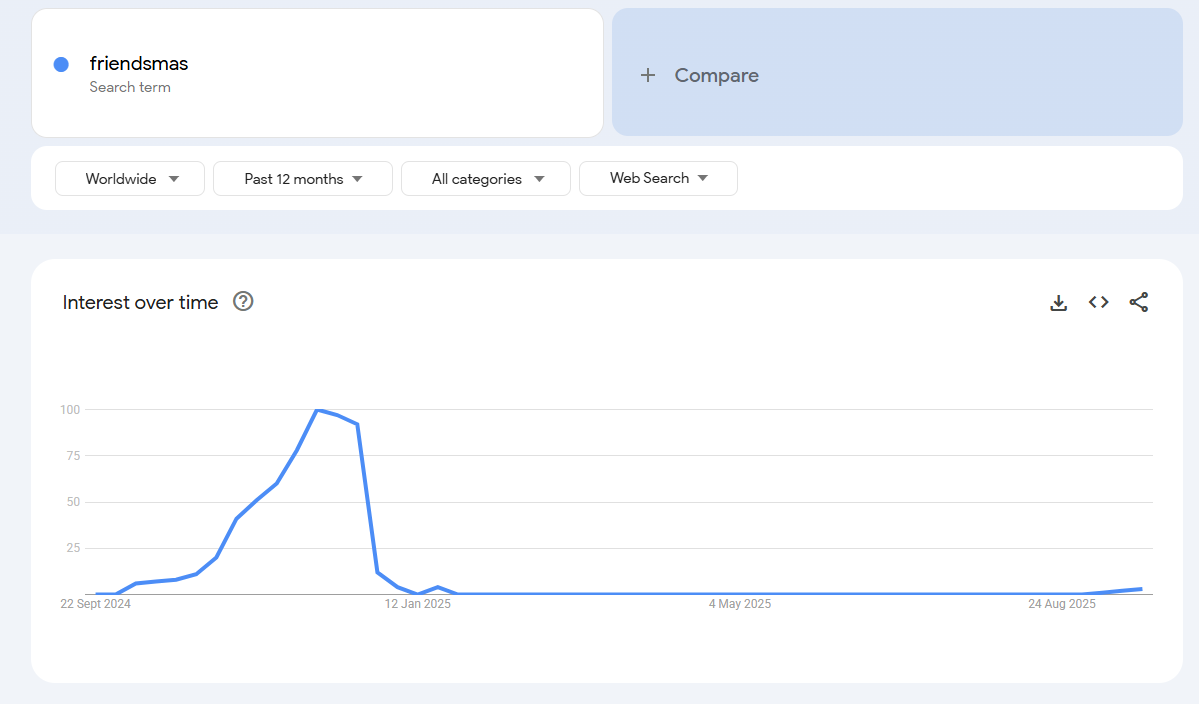This screenshot has width=1199, height=704.
Task: Edit the friendsmas search term field
Action: [x=317, y=73]
